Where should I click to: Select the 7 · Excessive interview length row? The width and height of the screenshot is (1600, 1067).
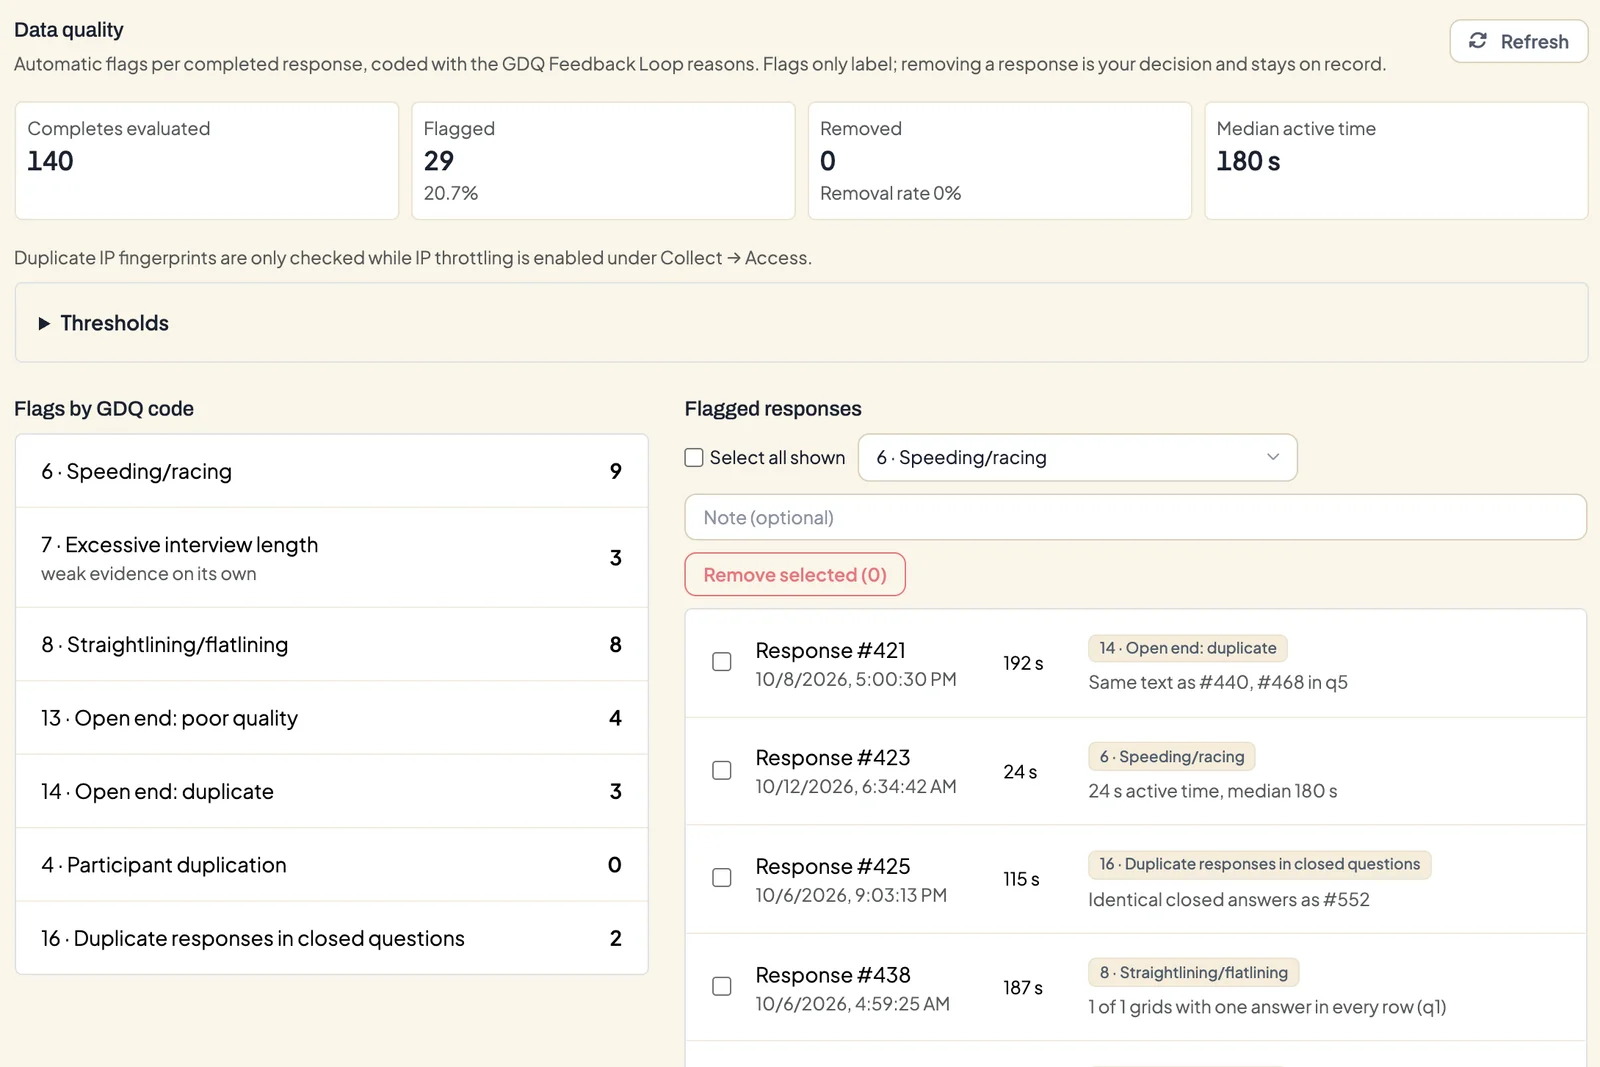[x=331, y=558]
